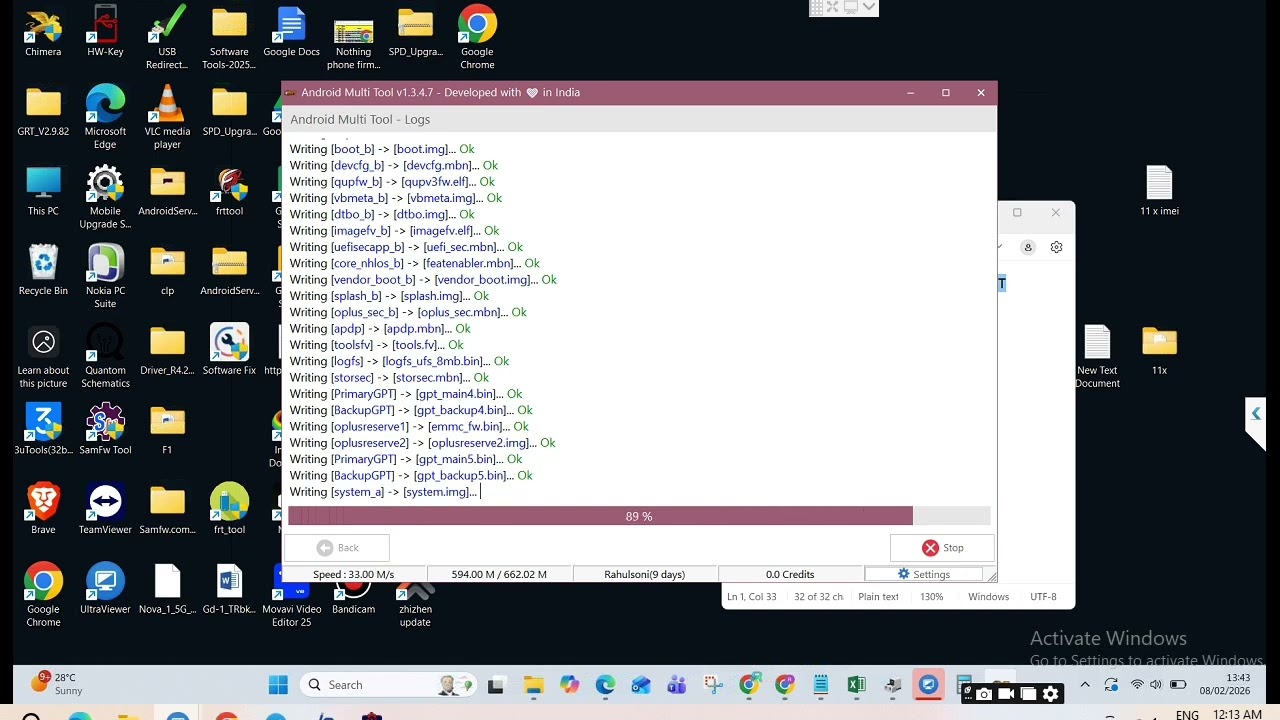
Task: Open File Explorer from the taskbar
Action: point(533,685)
